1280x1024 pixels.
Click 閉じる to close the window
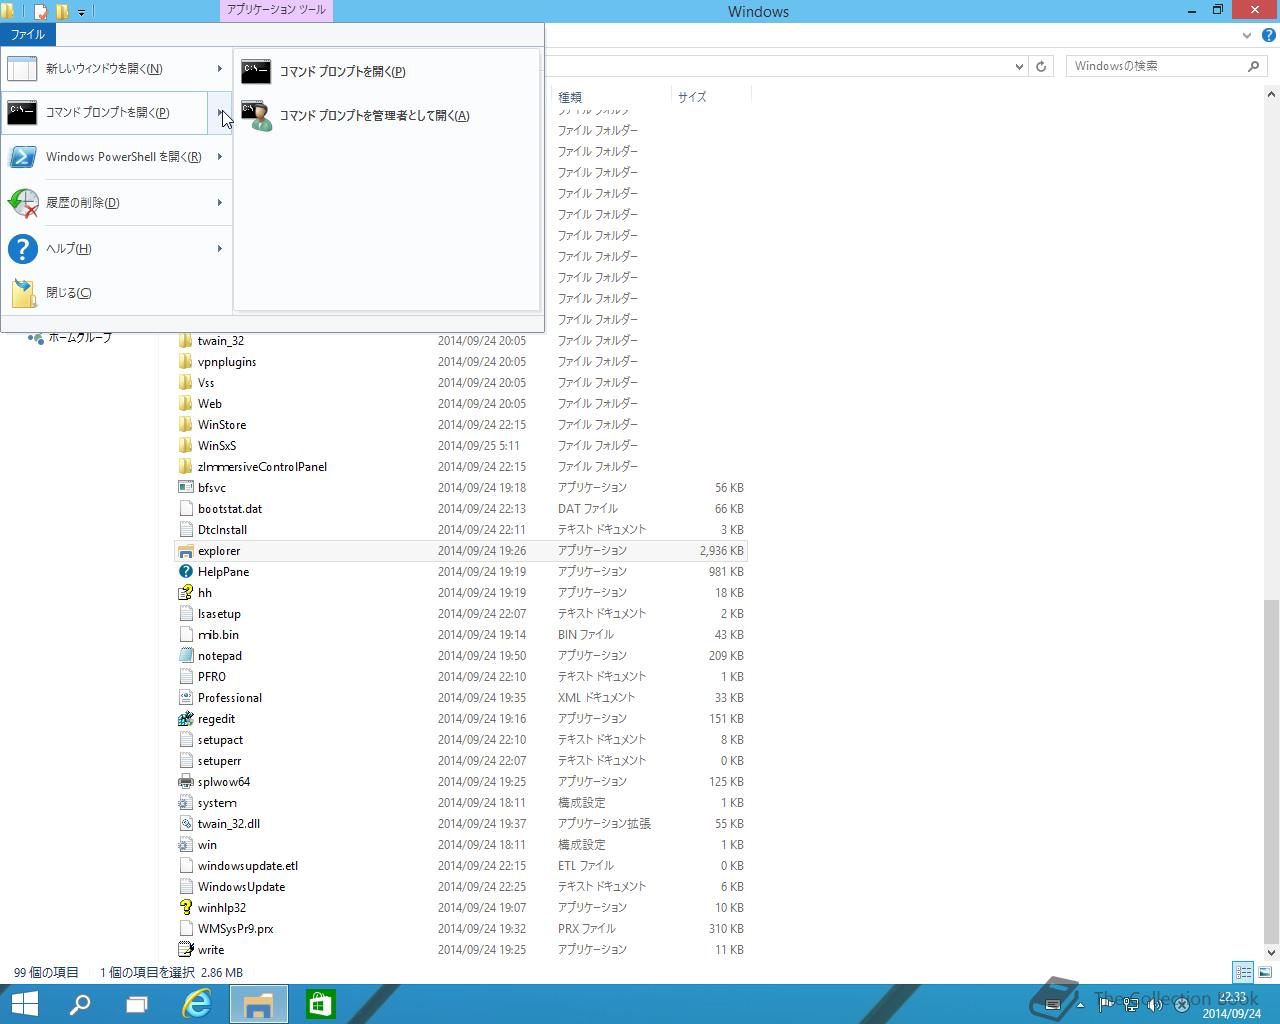pyautogui.click(x=116, y=293)
